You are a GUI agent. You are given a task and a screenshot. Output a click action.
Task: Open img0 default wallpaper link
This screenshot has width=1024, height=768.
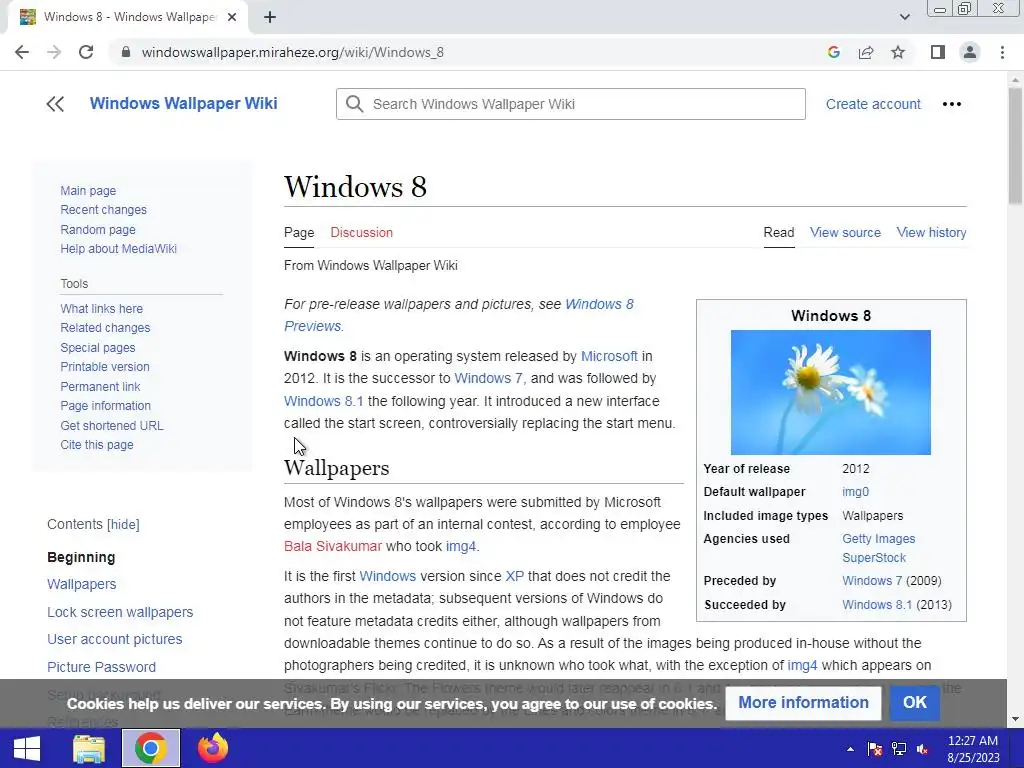click(x=855, y=492)
